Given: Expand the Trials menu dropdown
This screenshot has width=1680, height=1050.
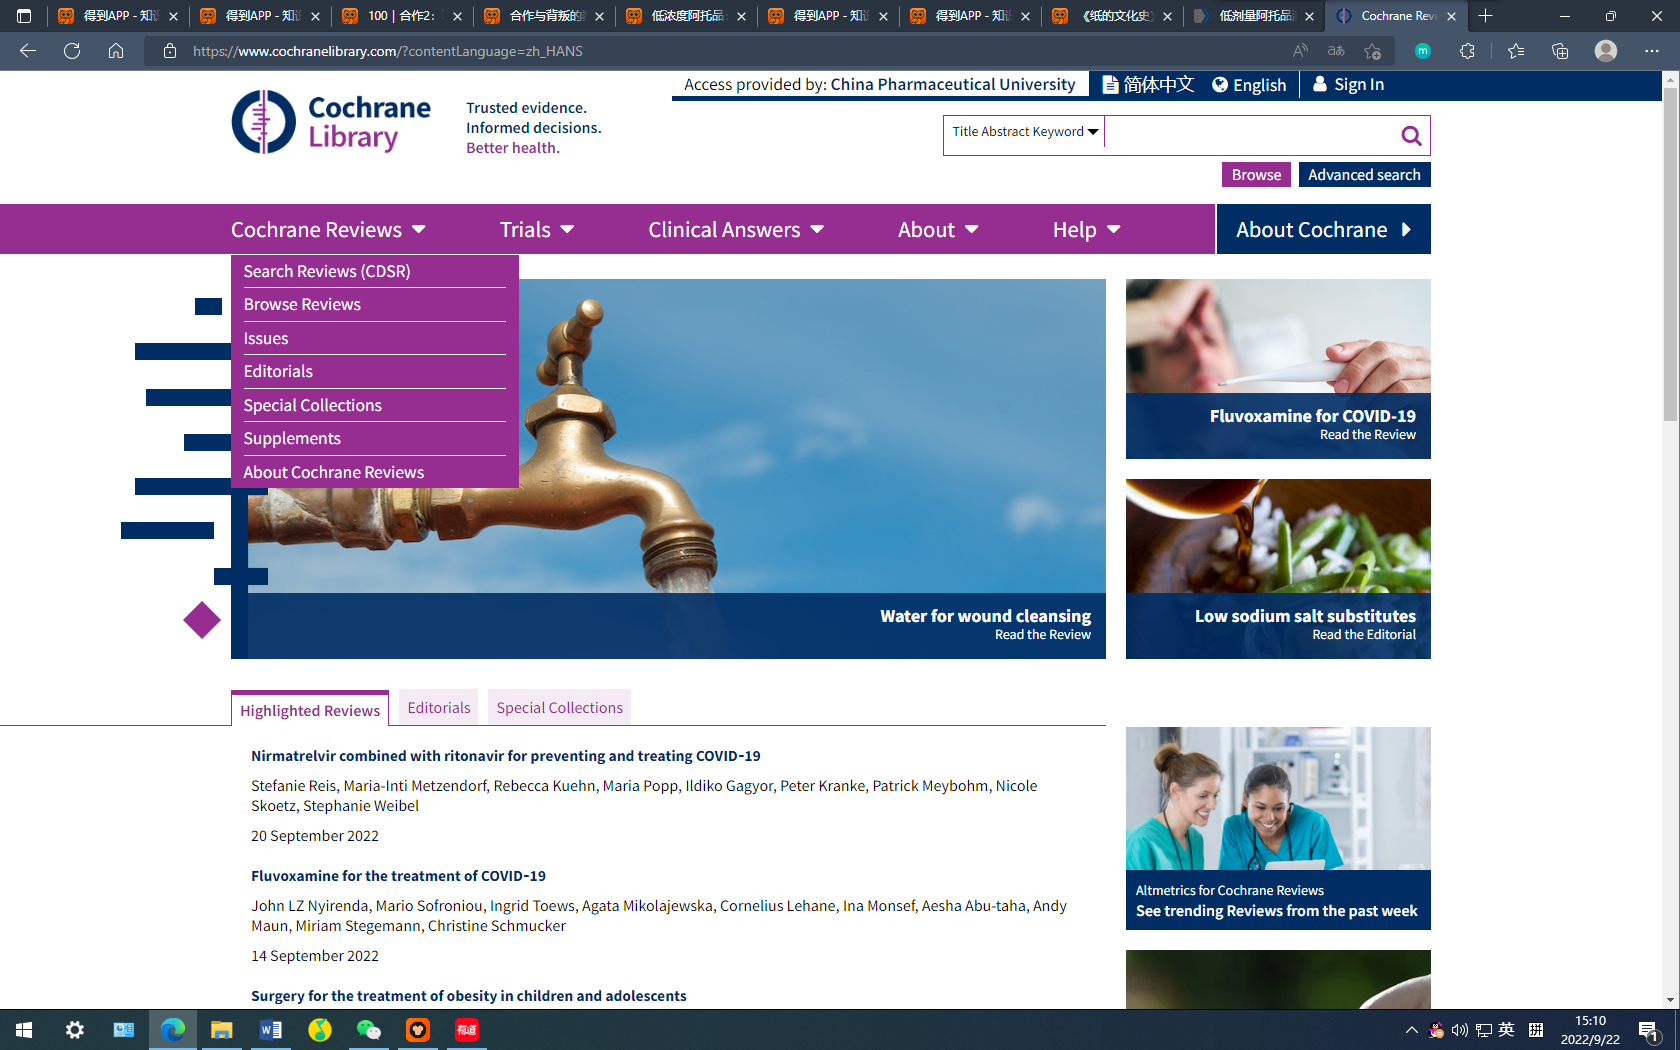Looking at the screenshot, I should (537, 230).
